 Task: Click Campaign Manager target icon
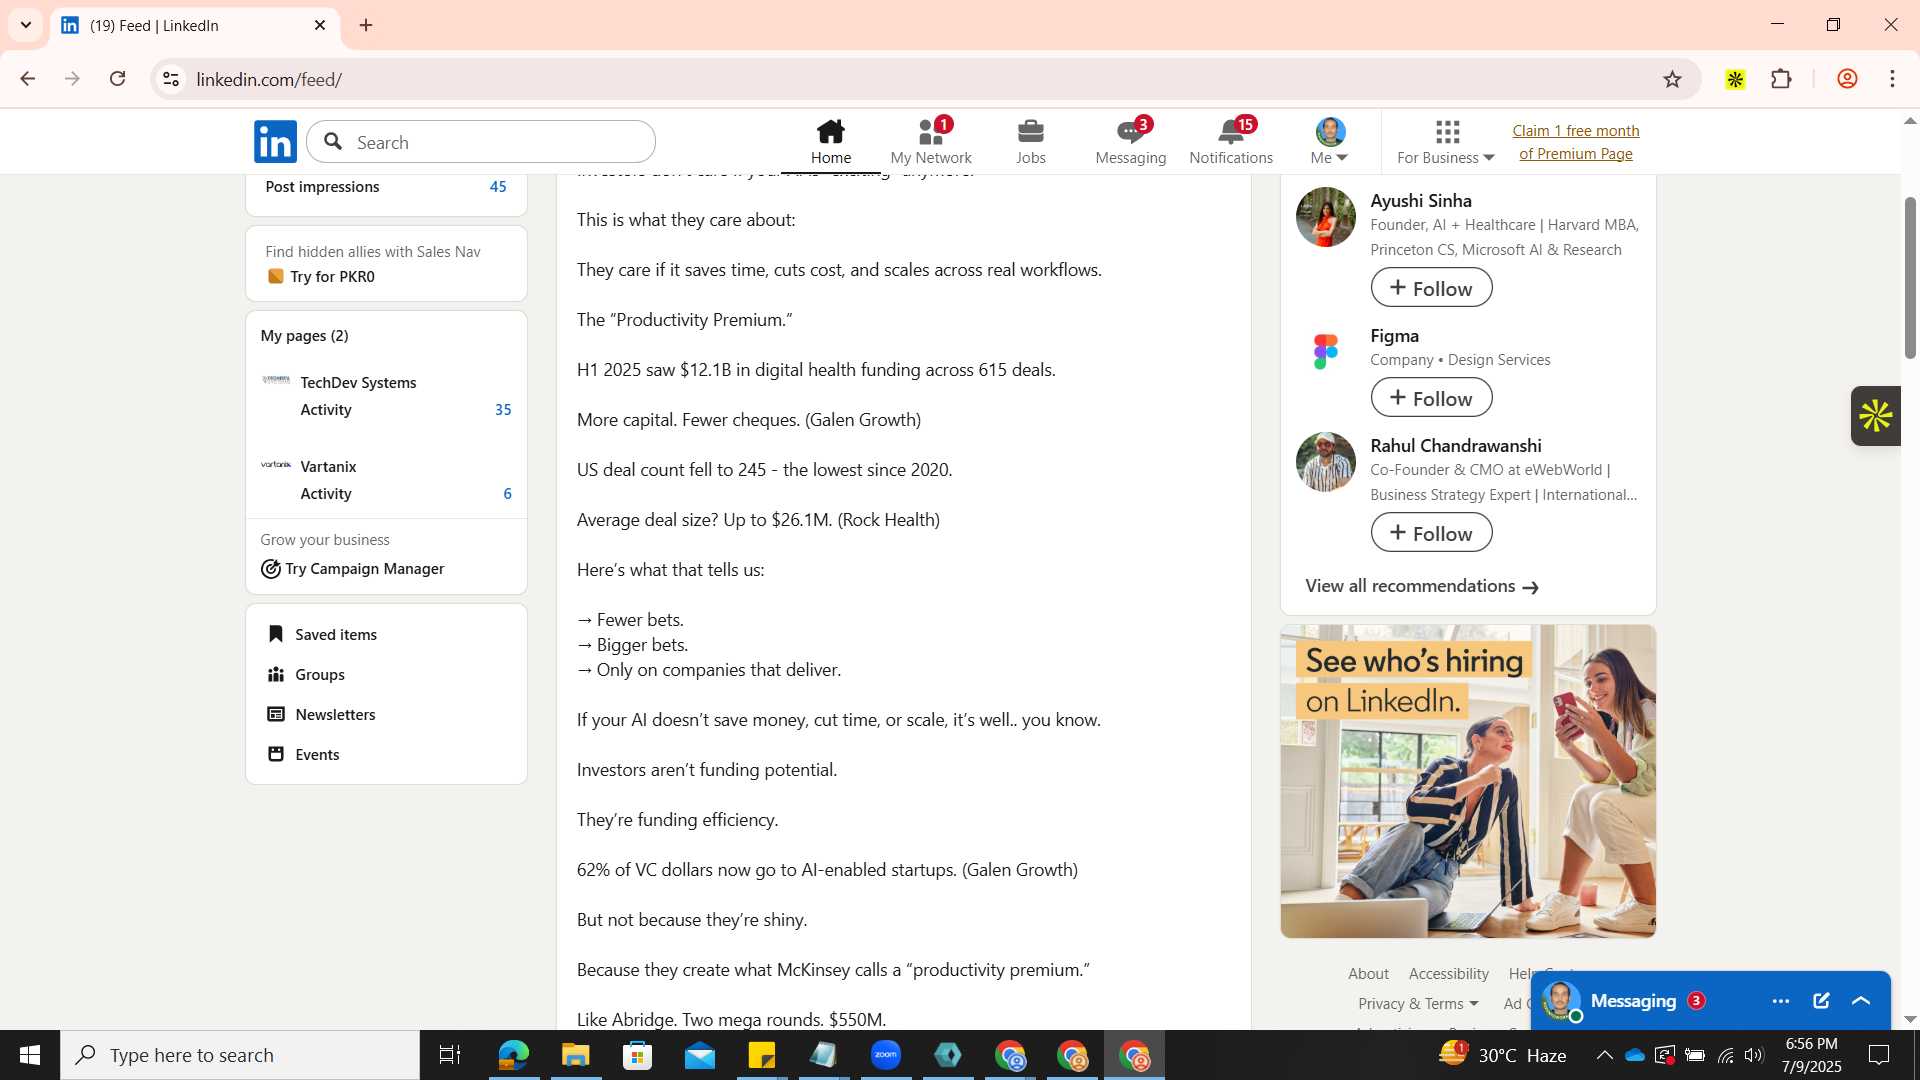tap(270, 569)
